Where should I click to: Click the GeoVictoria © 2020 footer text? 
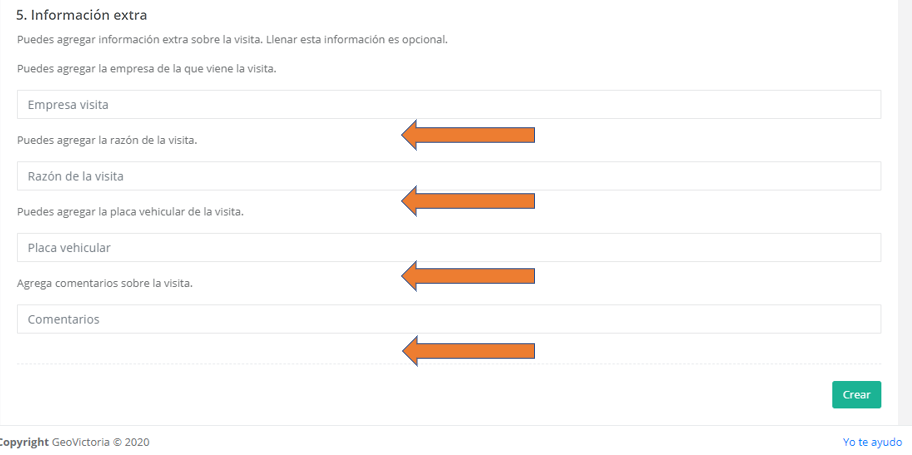tap(101, 442)
